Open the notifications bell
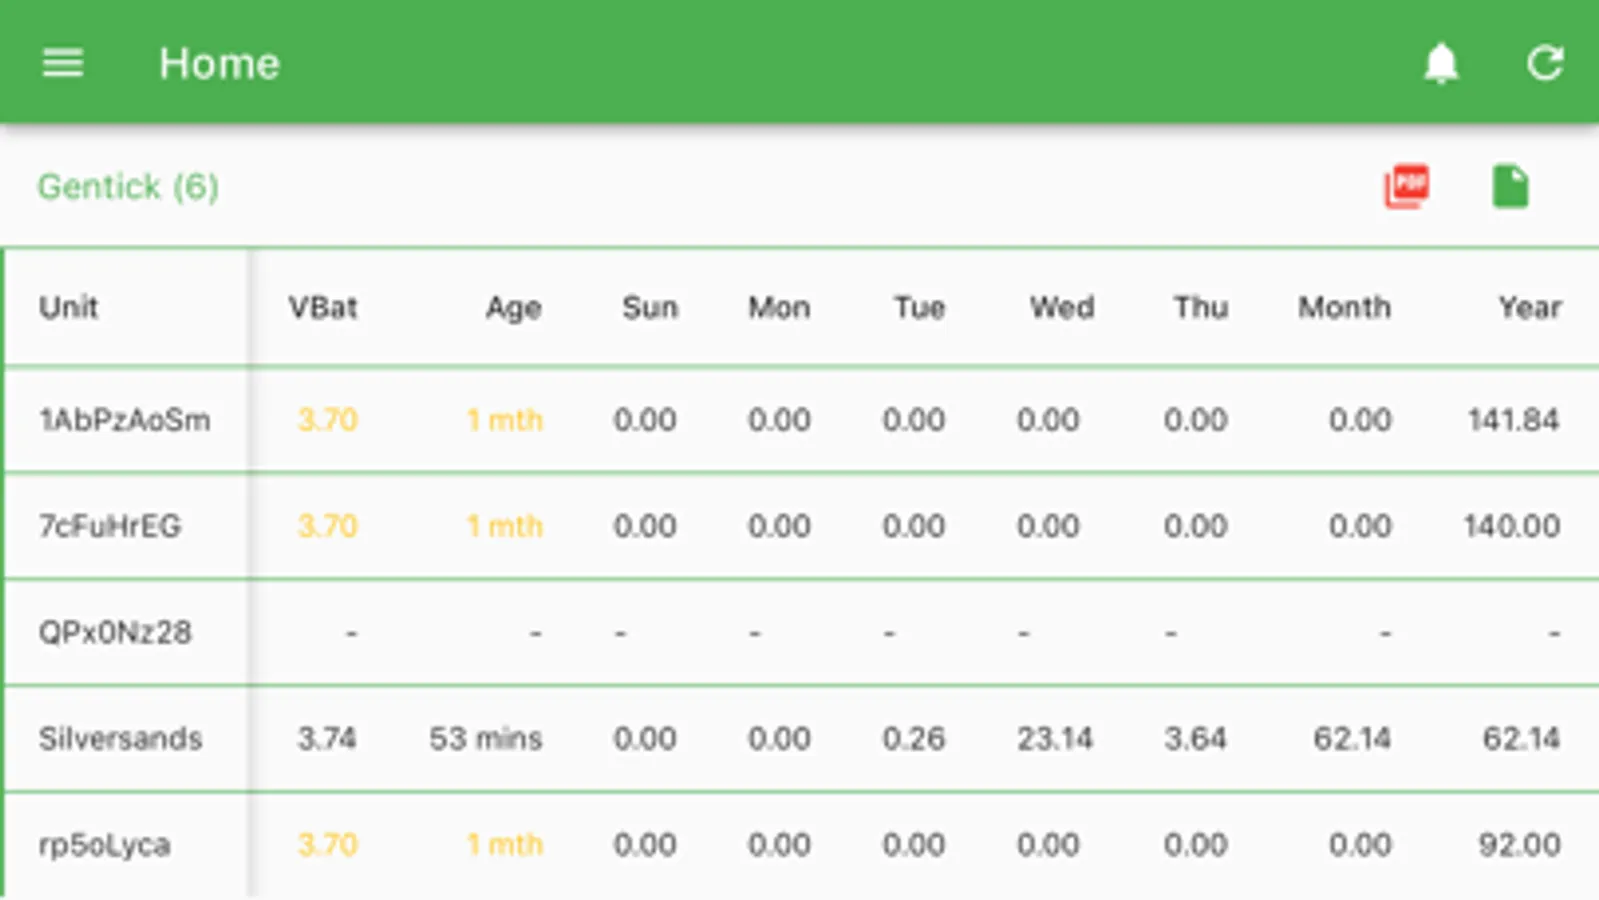1599x900 pixels. (1440, 63)
